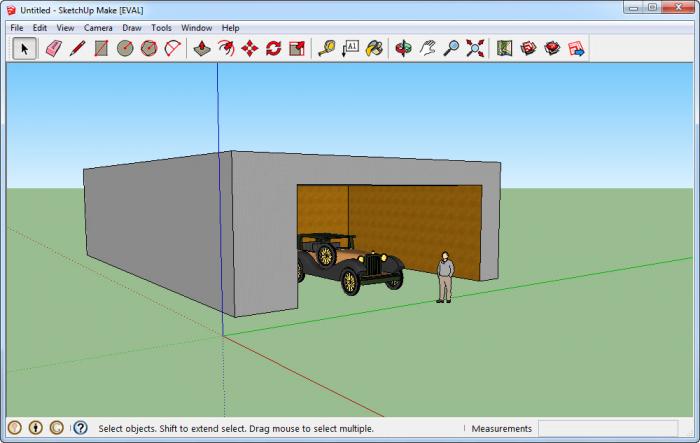Click the geo-location status icon

[15, 428]
